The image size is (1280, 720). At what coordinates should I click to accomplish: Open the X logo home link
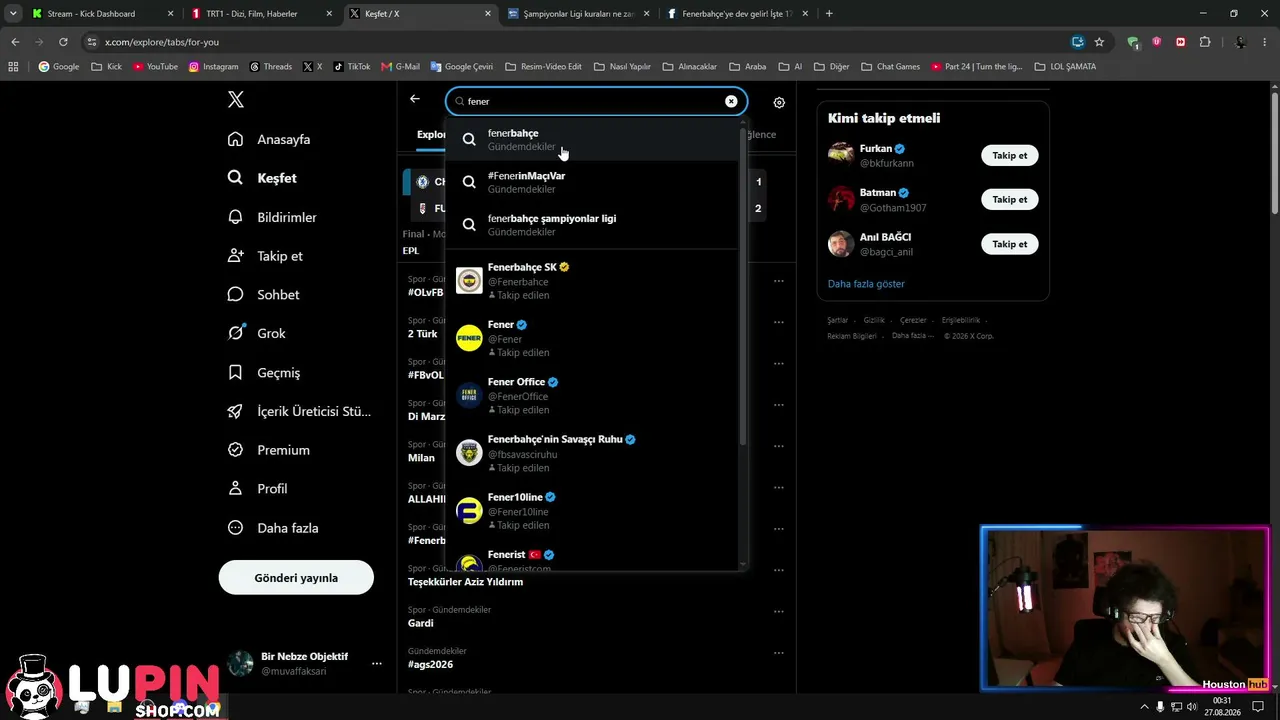(236, 99)
